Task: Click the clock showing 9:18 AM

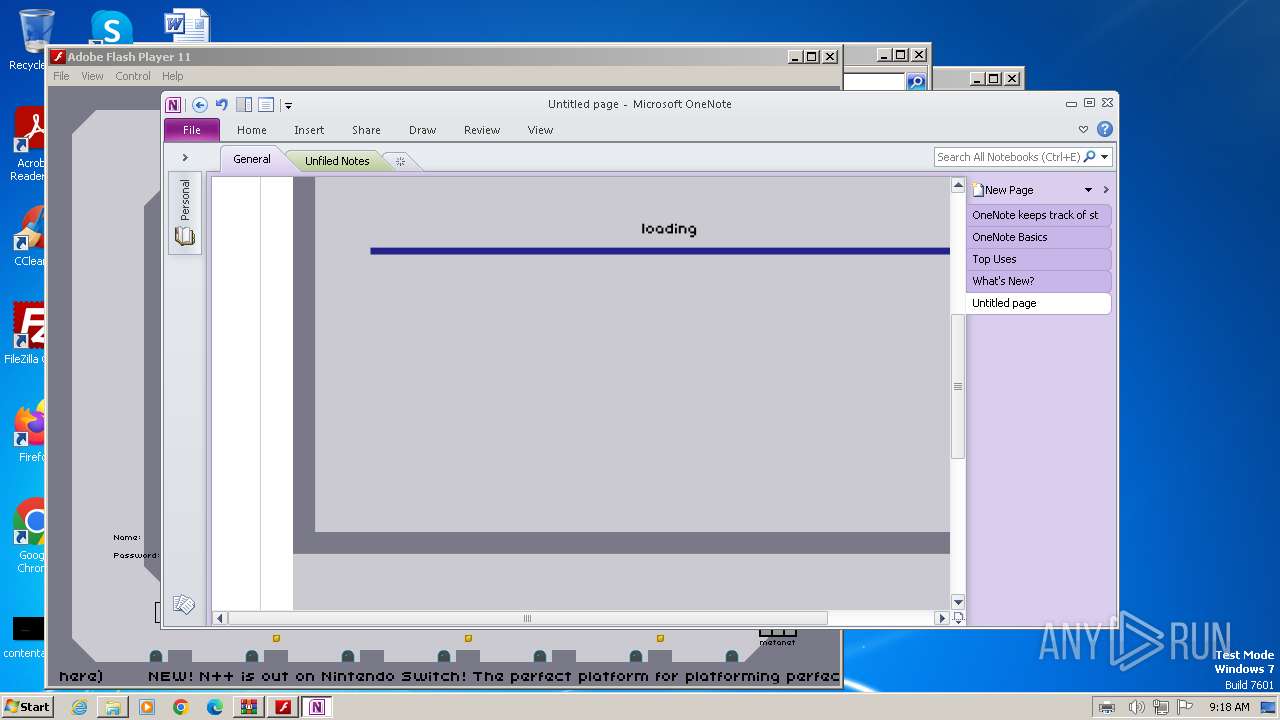Action: tap(1228, 707)
